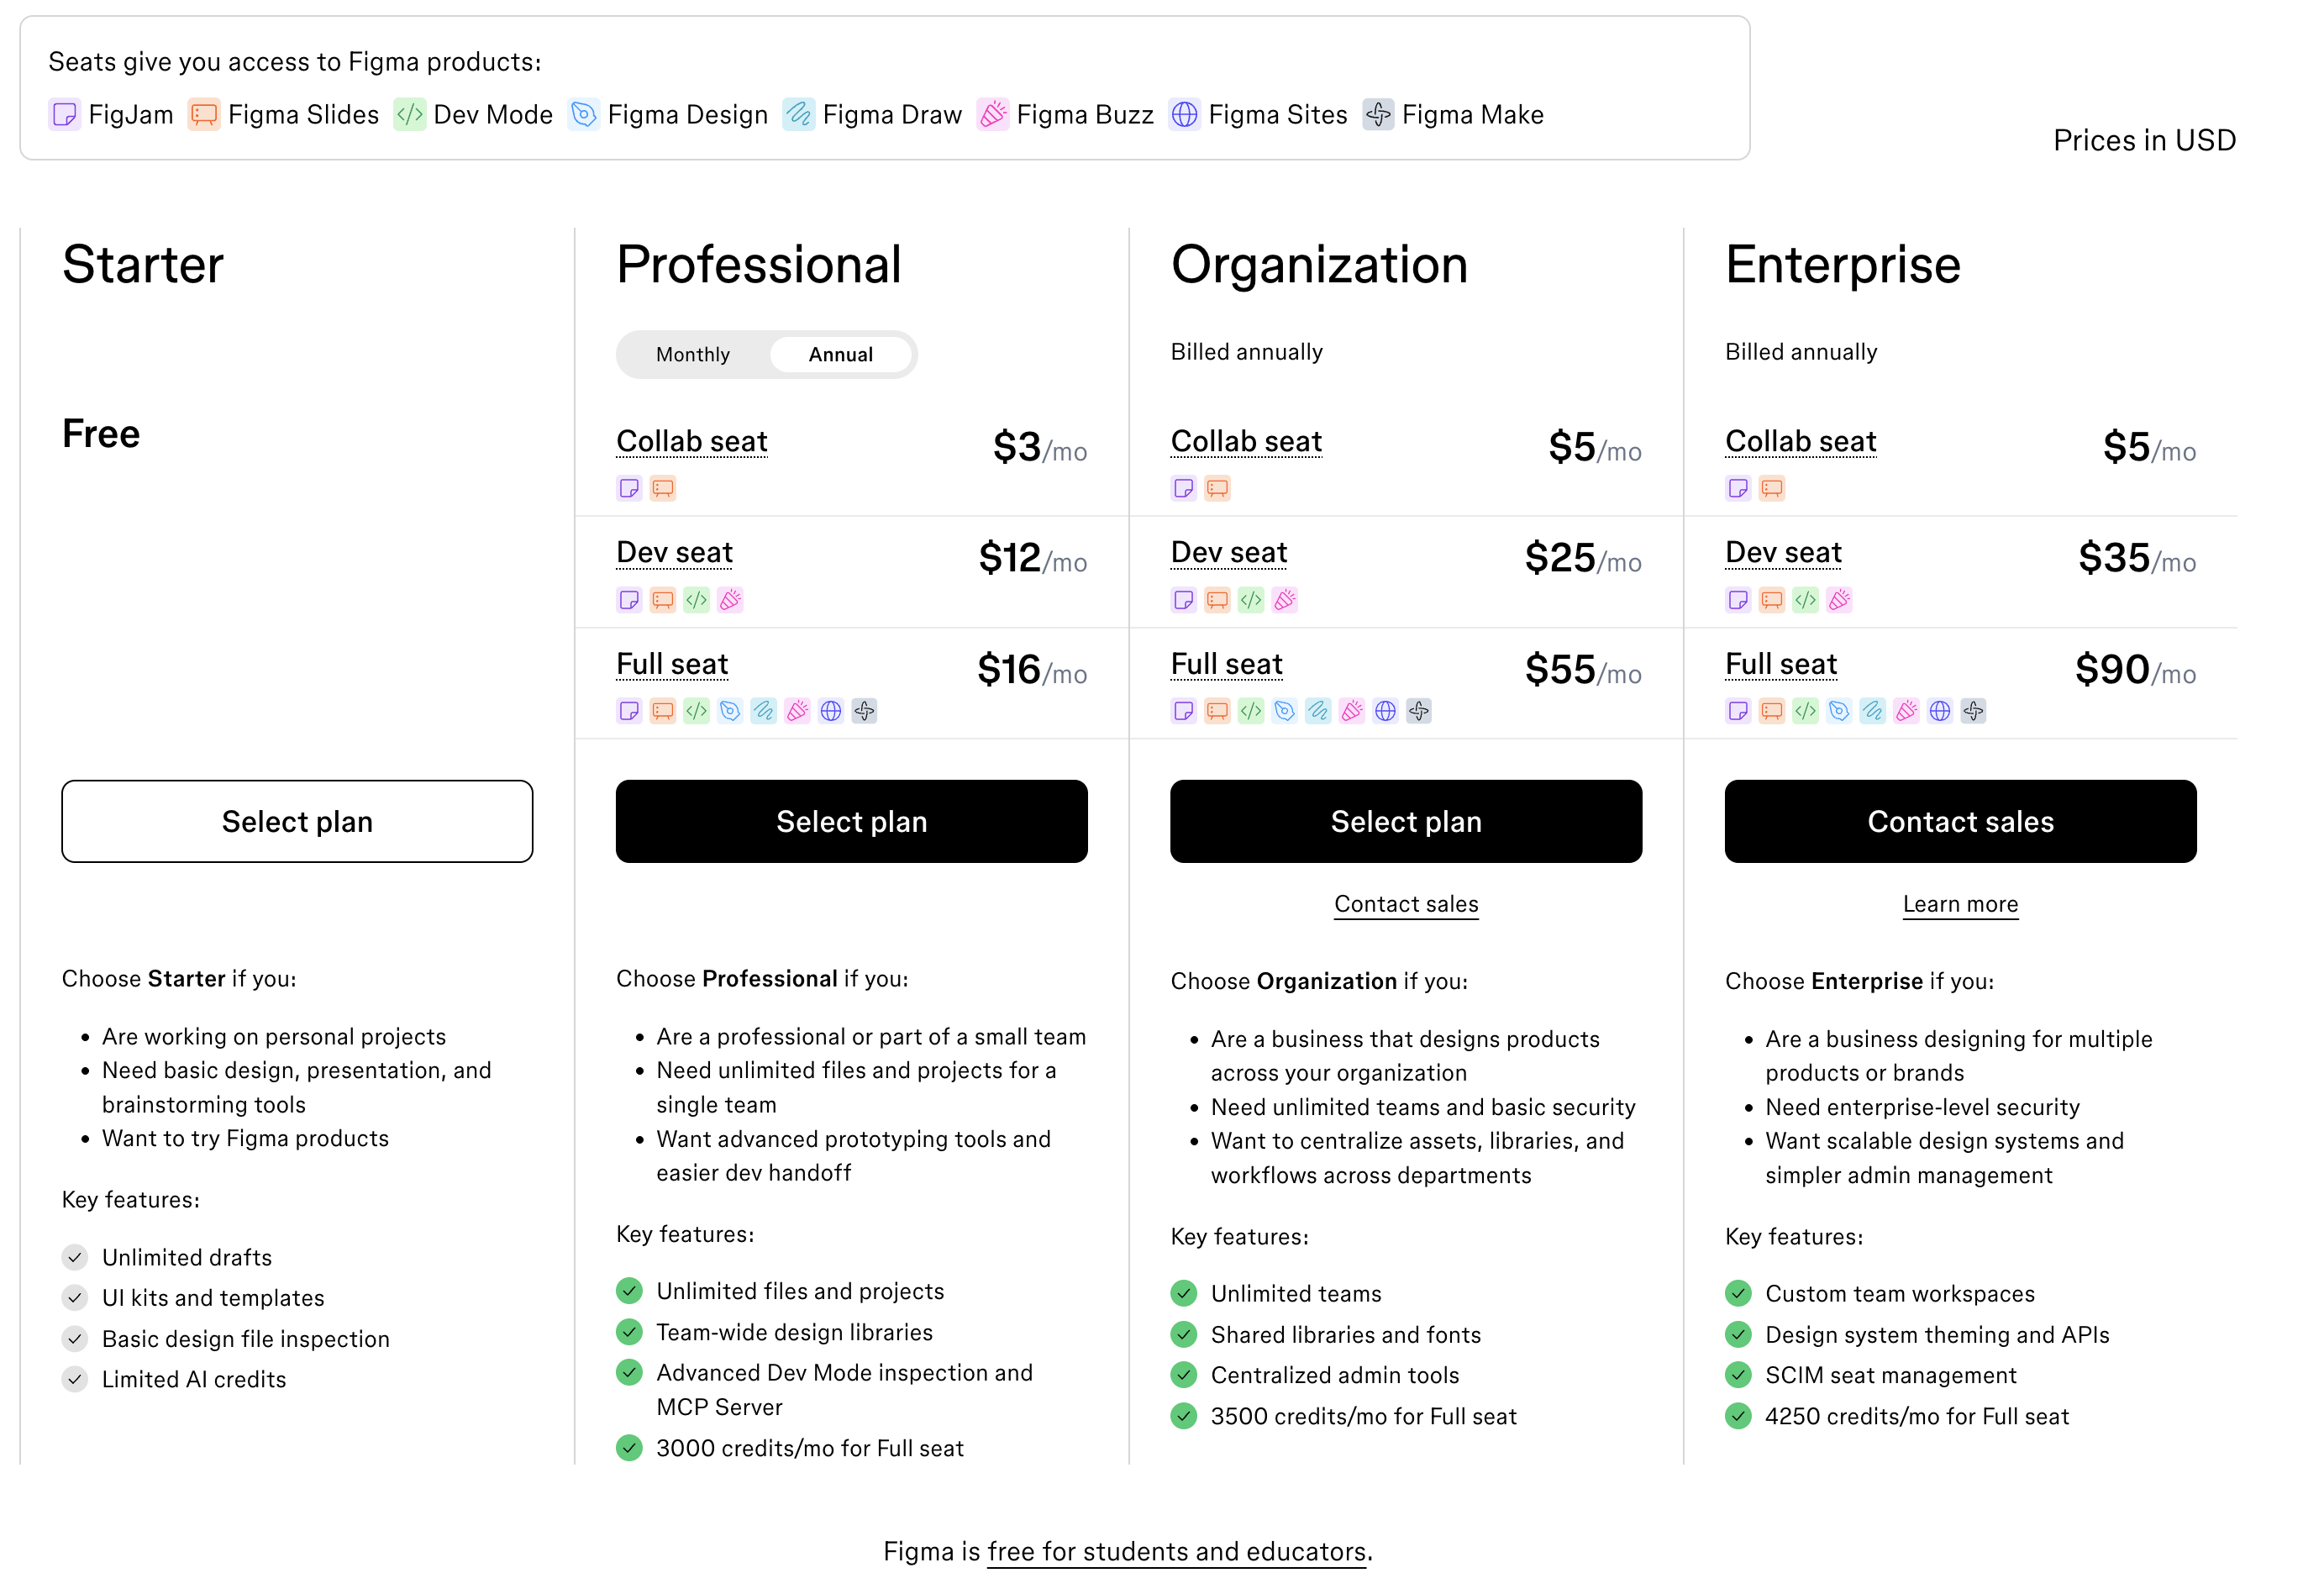Select the free Starter plan
This screenshot has width=2324, height=1573.
click(297, 821)
